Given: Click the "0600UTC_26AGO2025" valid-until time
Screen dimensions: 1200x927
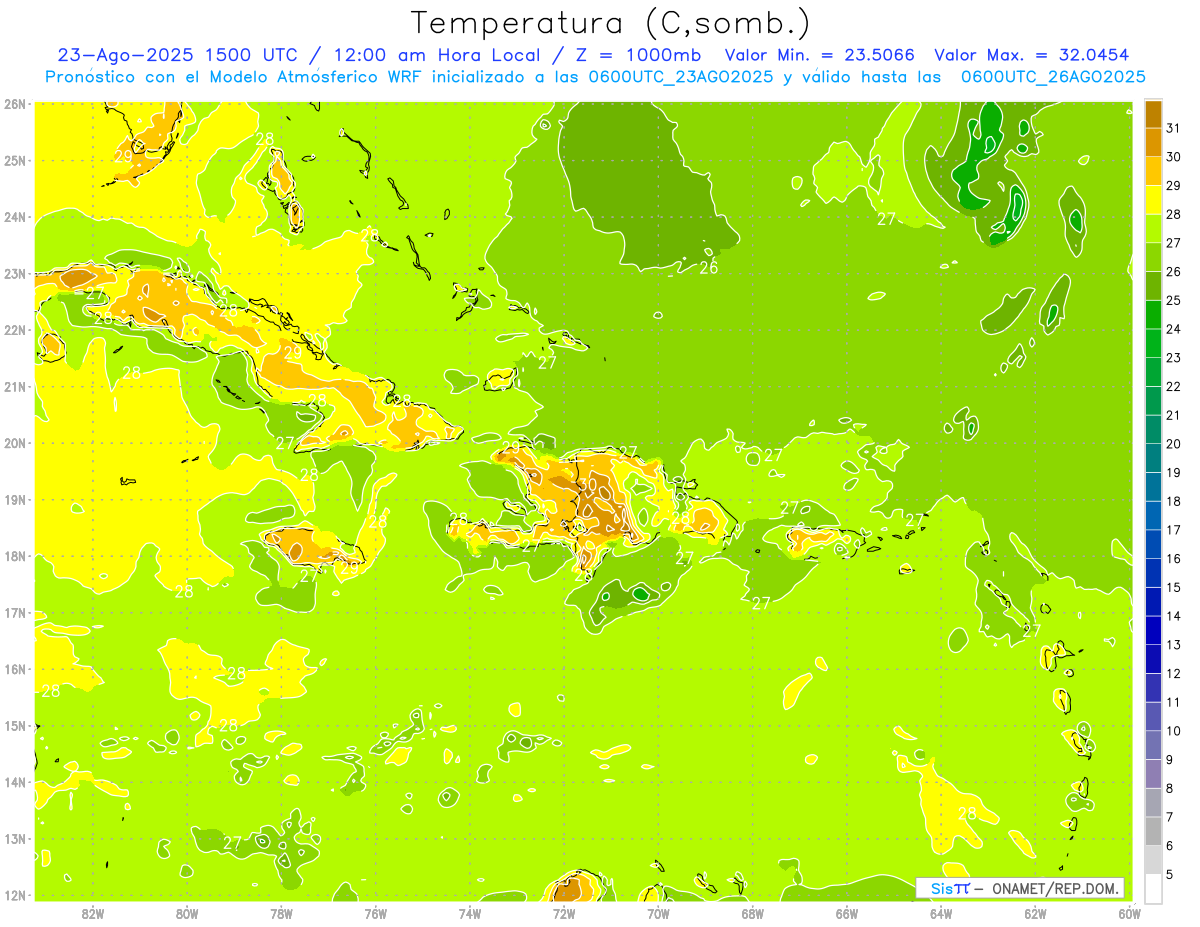Looking at the screenshot, I should 1053,77.
